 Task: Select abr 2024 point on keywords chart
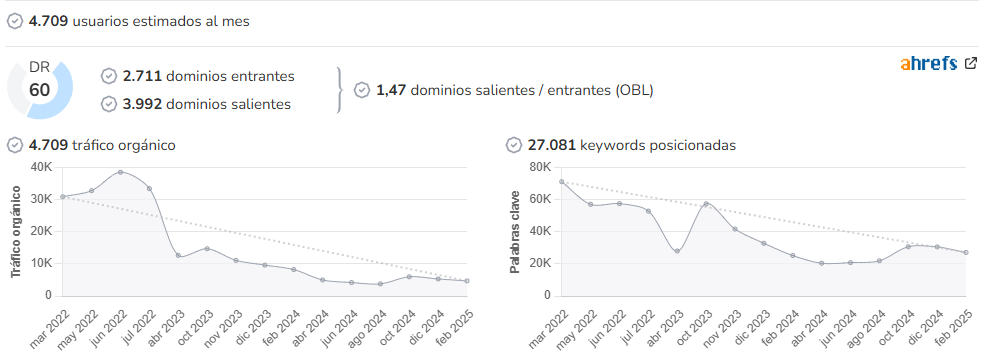(x=822, y=263)
